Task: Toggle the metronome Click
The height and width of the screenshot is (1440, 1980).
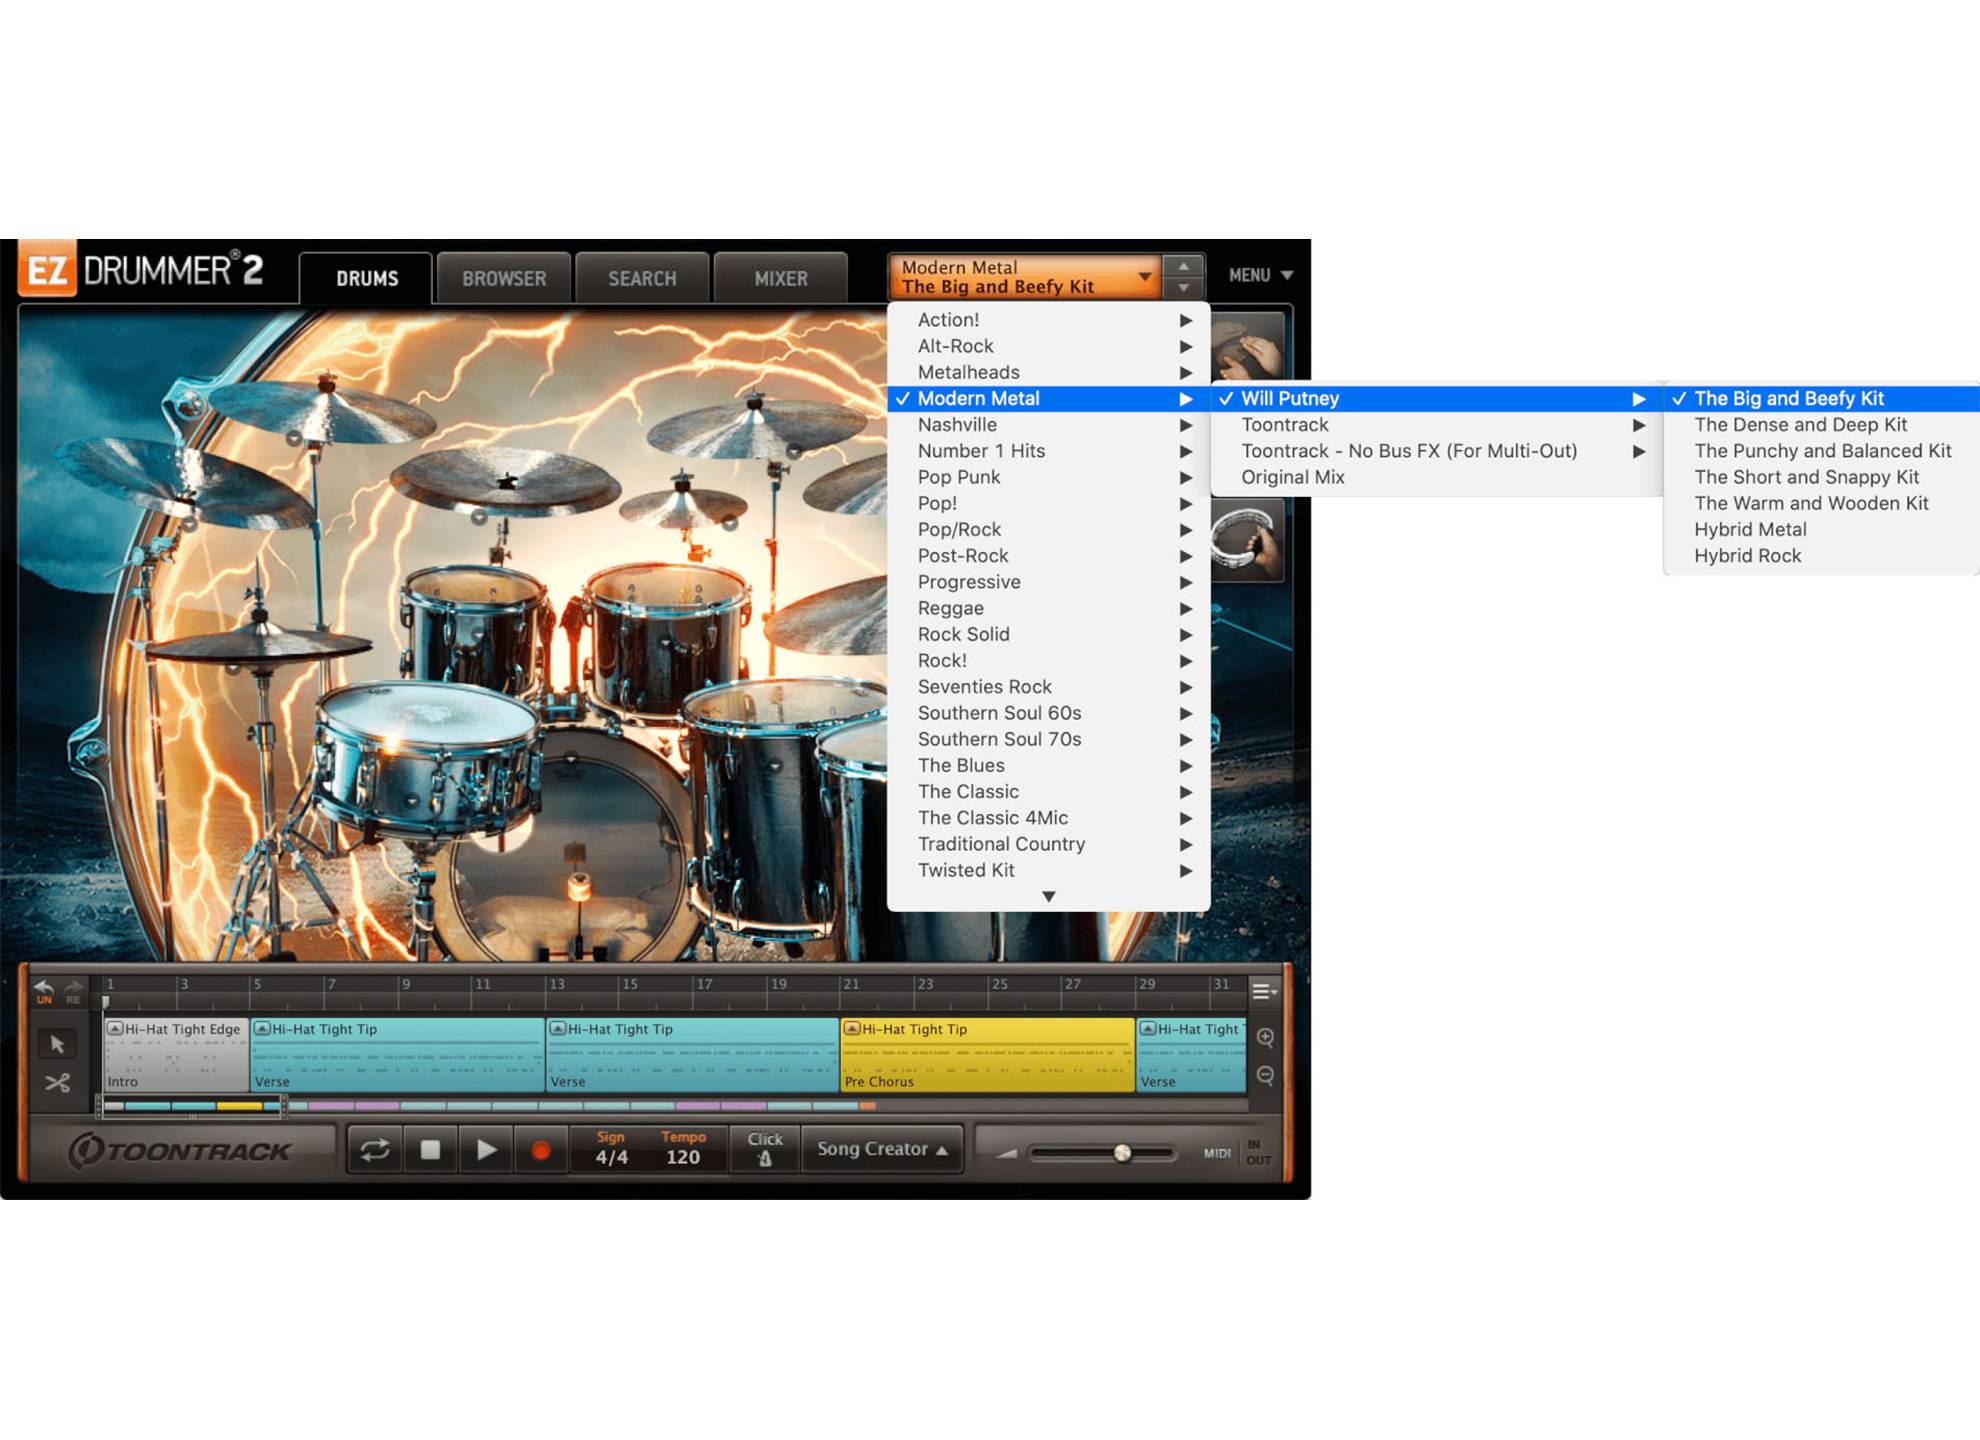Action: tap(765, 1149)
